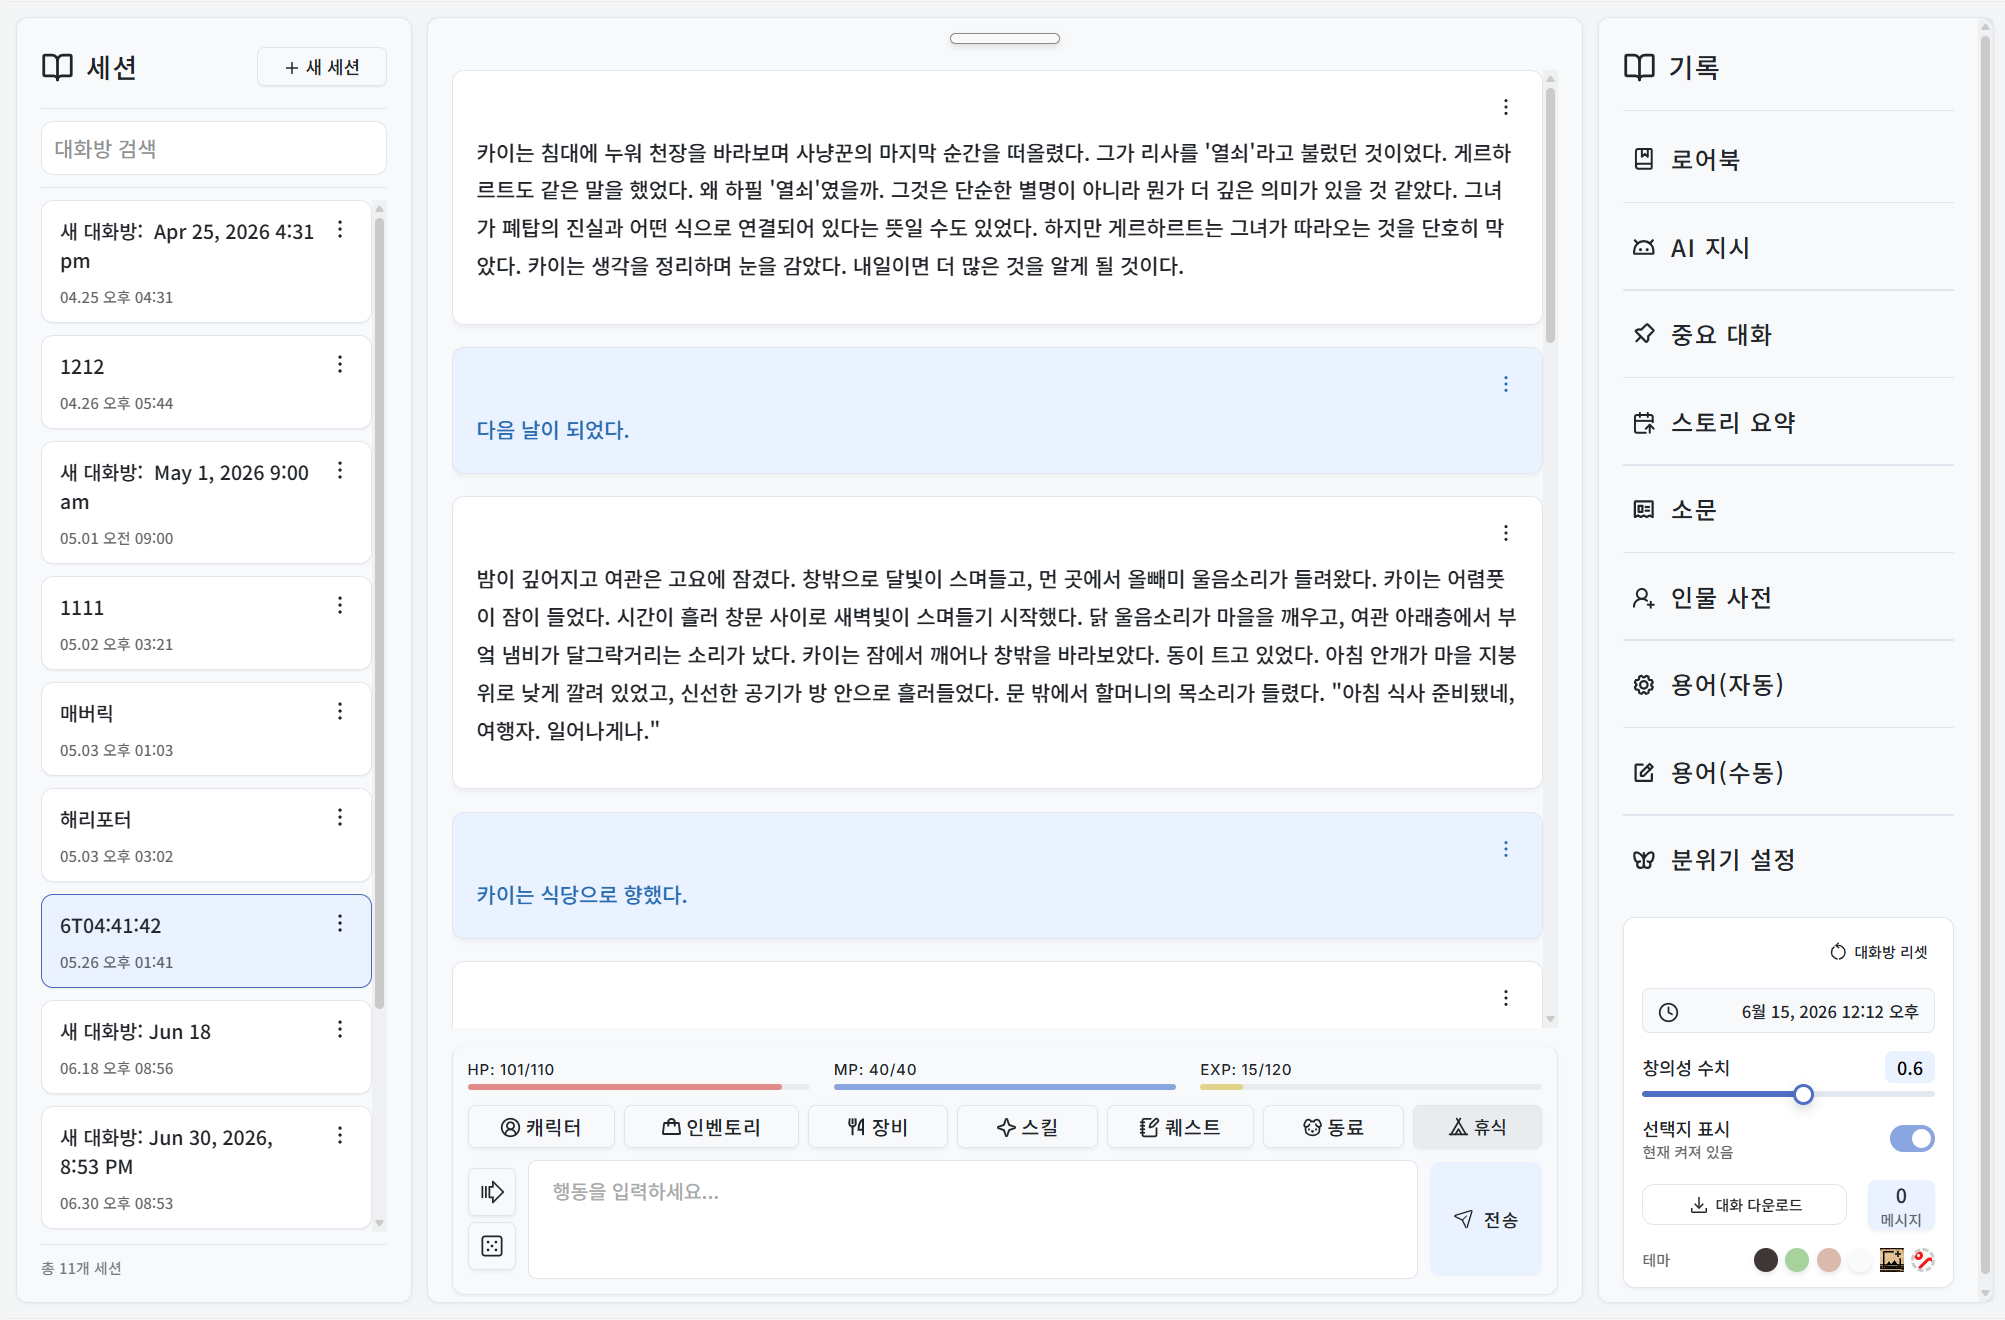
Task: Open options for the May 1 session
Action: (x=340, y=471)
